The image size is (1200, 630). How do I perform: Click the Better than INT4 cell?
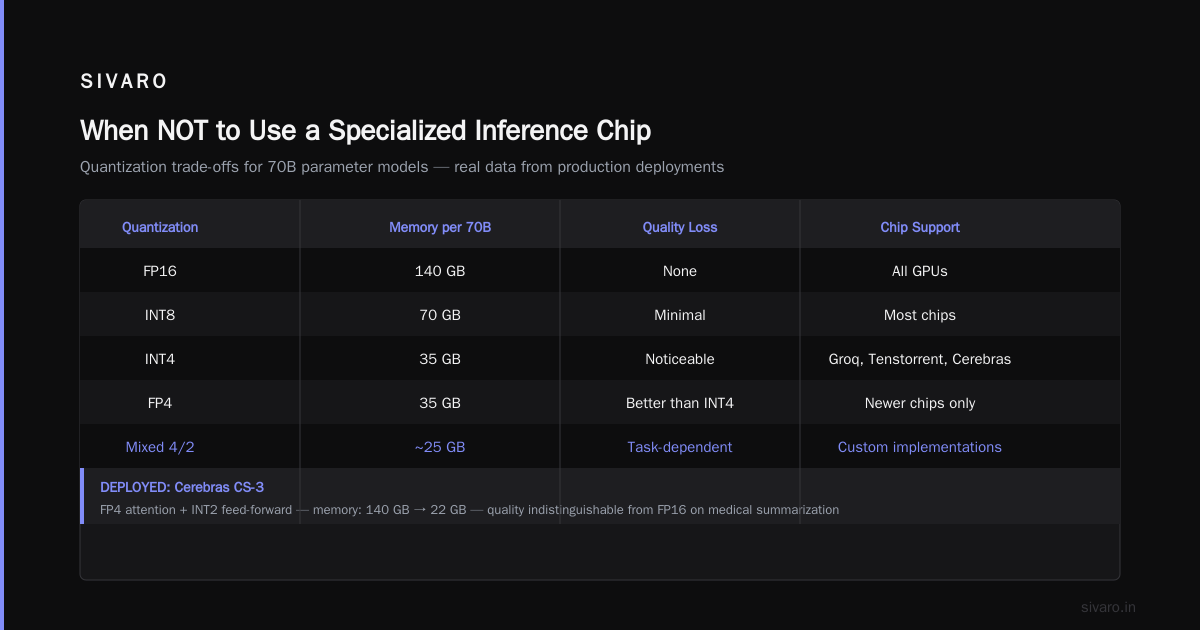680,403
